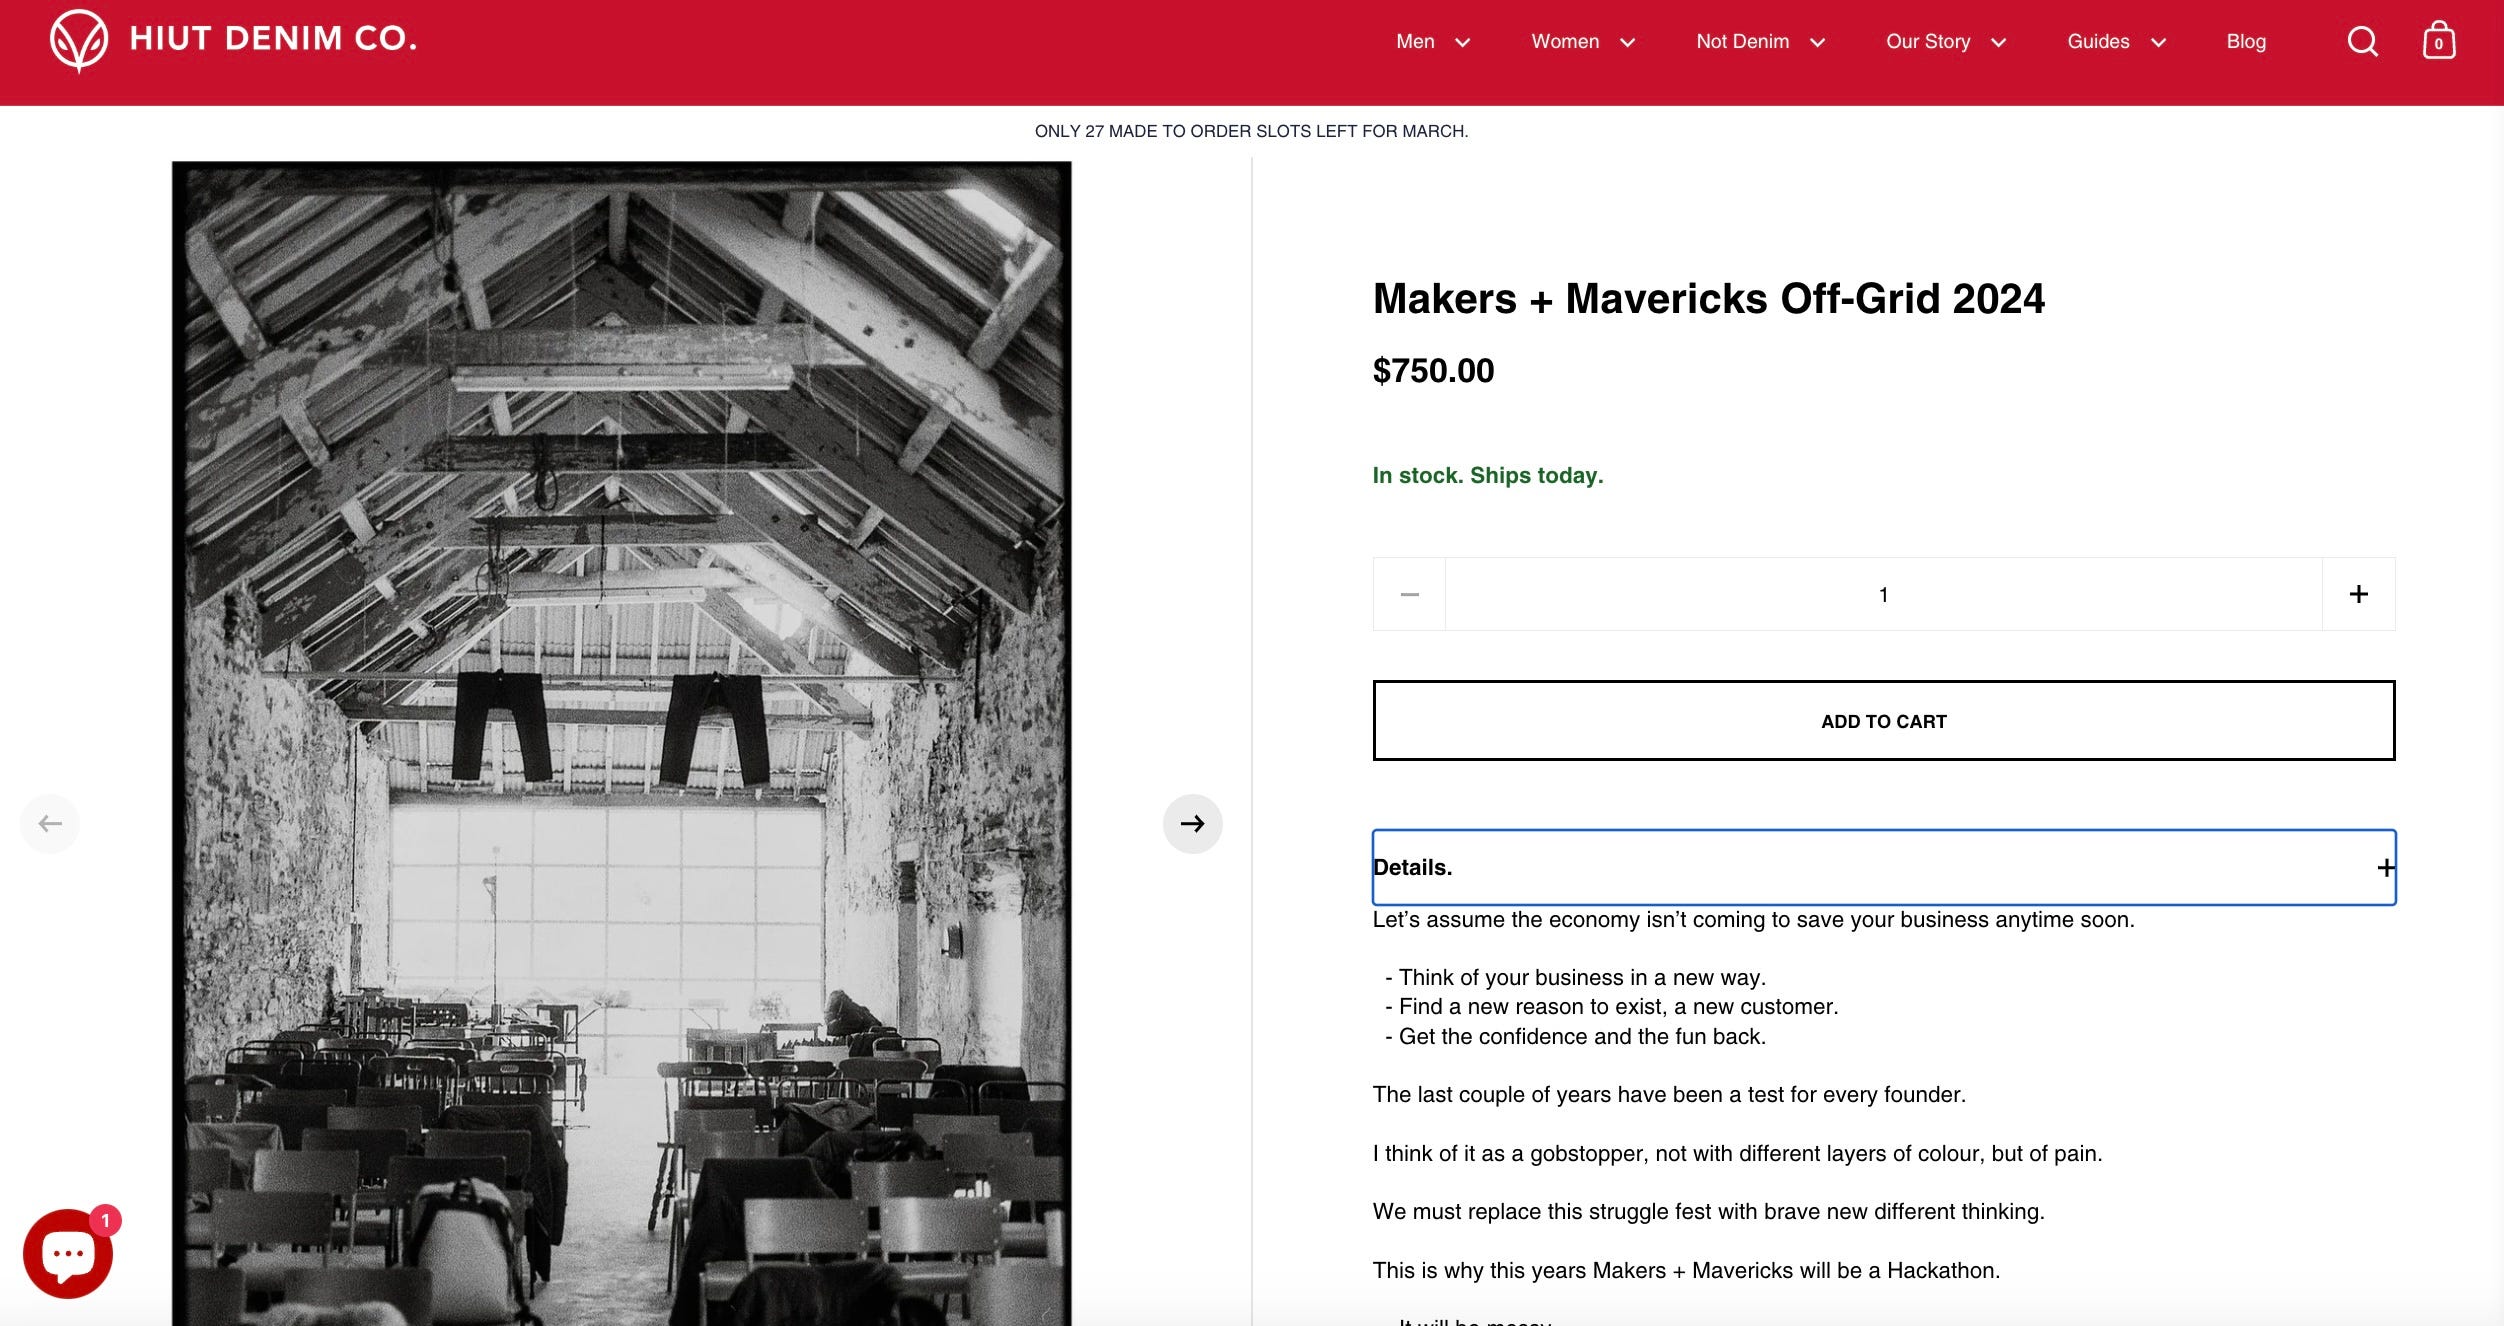The height and width of the screenshot is (1326, 2504).
Task: Click the product title Makers + Mavericks Off-Grid 2024
Action: (x=1709, y=299)
